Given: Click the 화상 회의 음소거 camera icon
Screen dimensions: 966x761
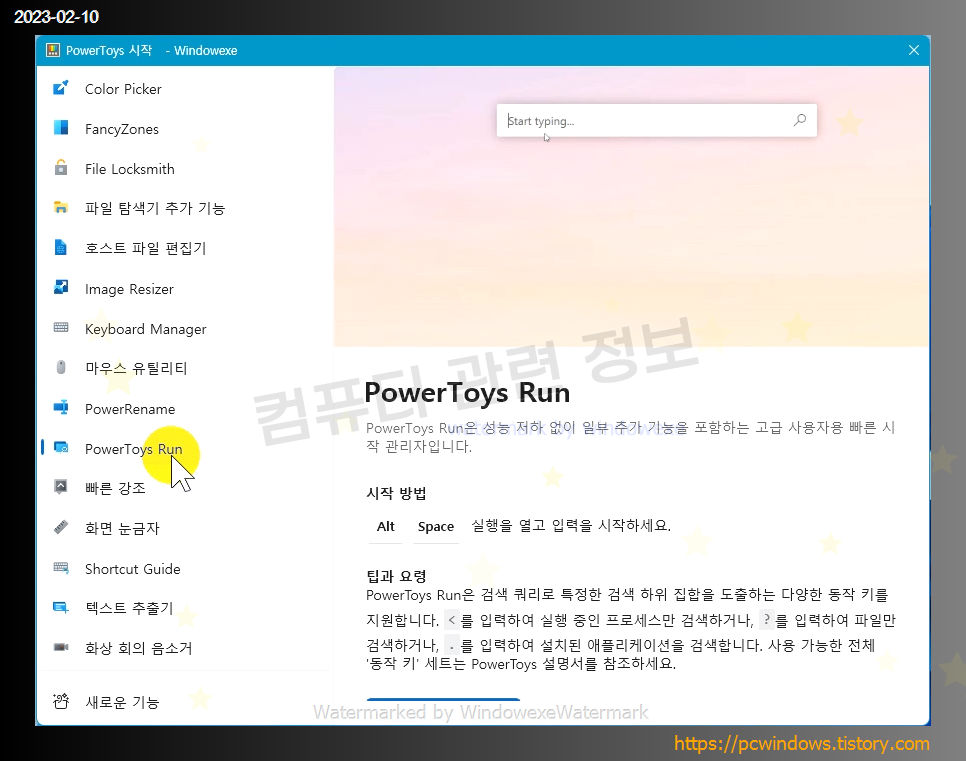Looking at the screenshot, I should click(60, 647).
